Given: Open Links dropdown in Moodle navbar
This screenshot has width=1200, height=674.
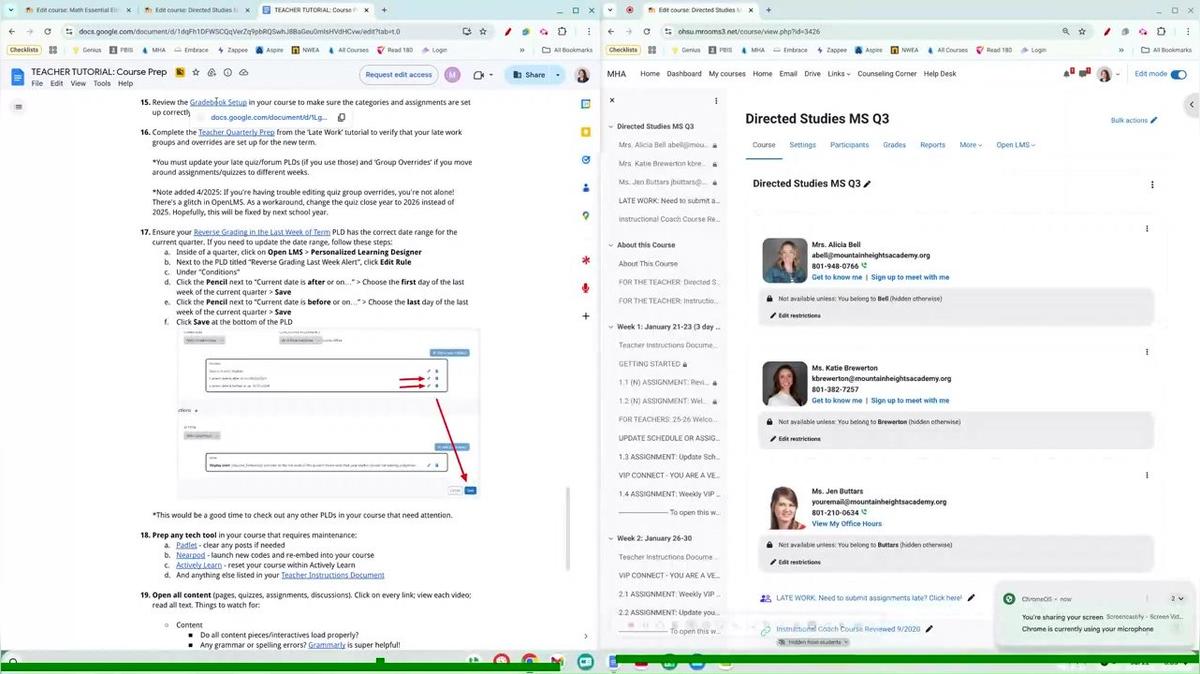Looking at the screenshot, I should pos(838,74).
